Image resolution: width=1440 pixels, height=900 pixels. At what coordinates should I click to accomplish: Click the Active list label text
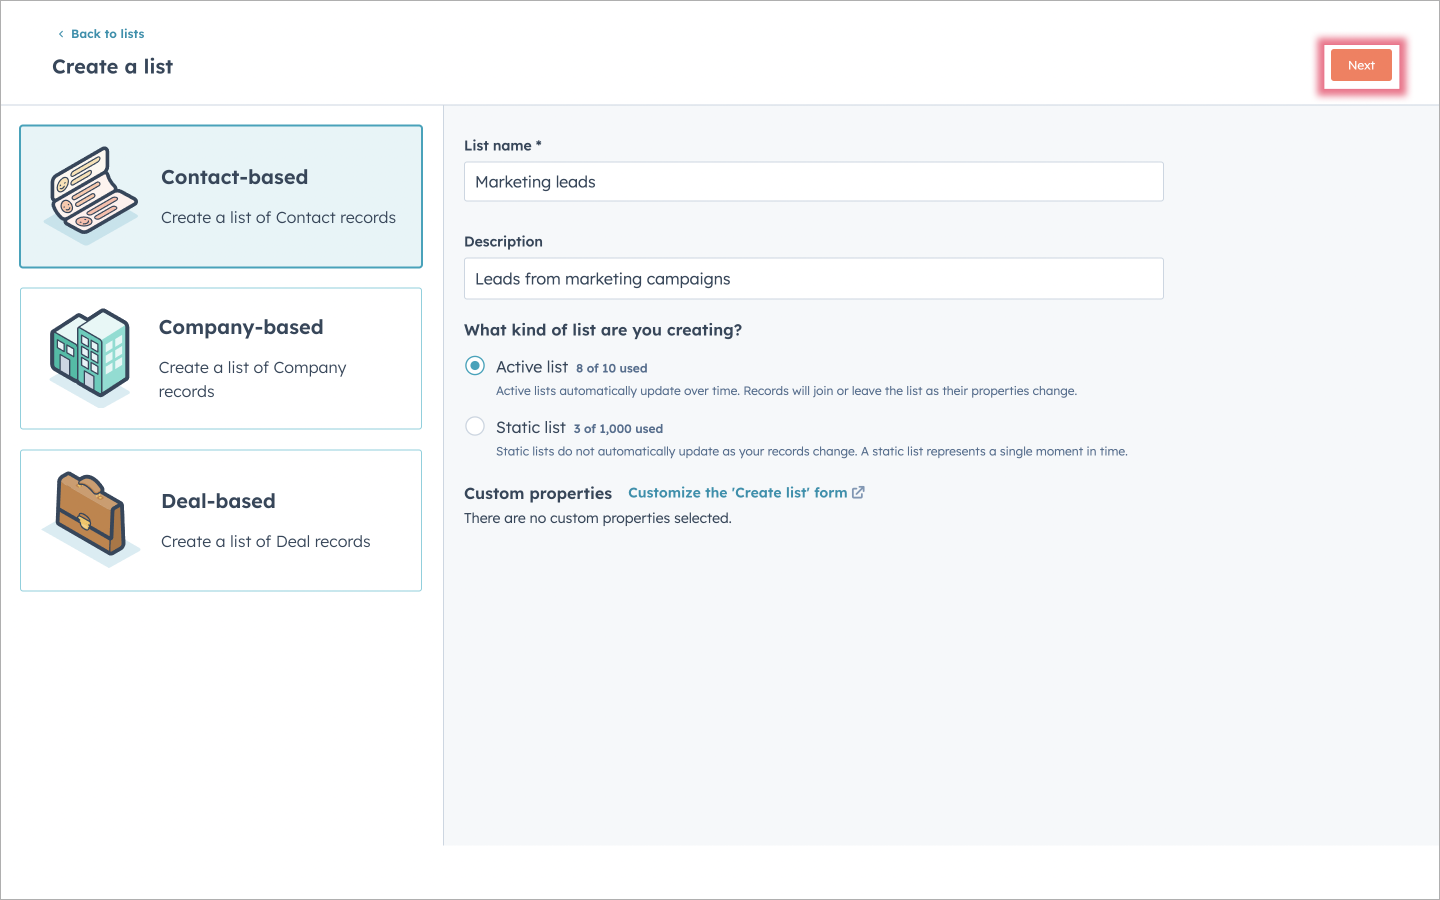click(532, 367)
